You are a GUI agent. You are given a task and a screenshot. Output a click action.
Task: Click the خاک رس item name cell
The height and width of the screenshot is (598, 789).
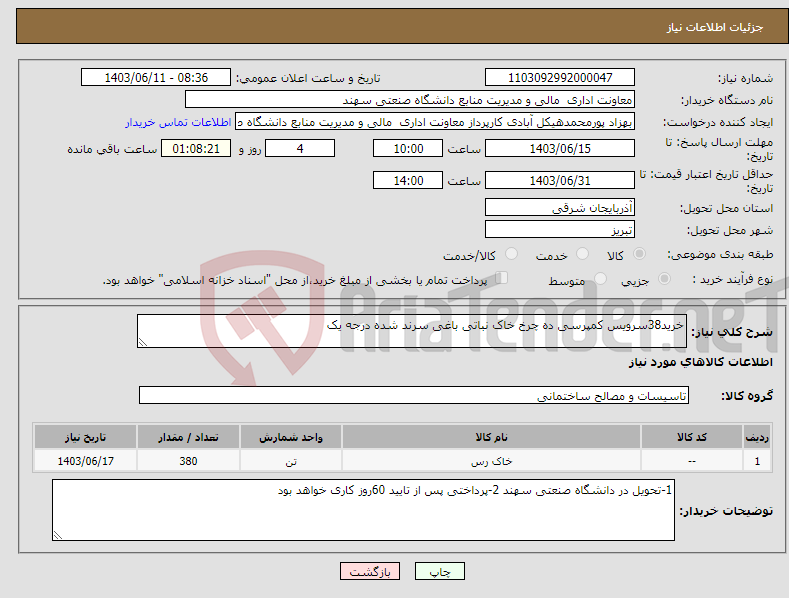491,461
